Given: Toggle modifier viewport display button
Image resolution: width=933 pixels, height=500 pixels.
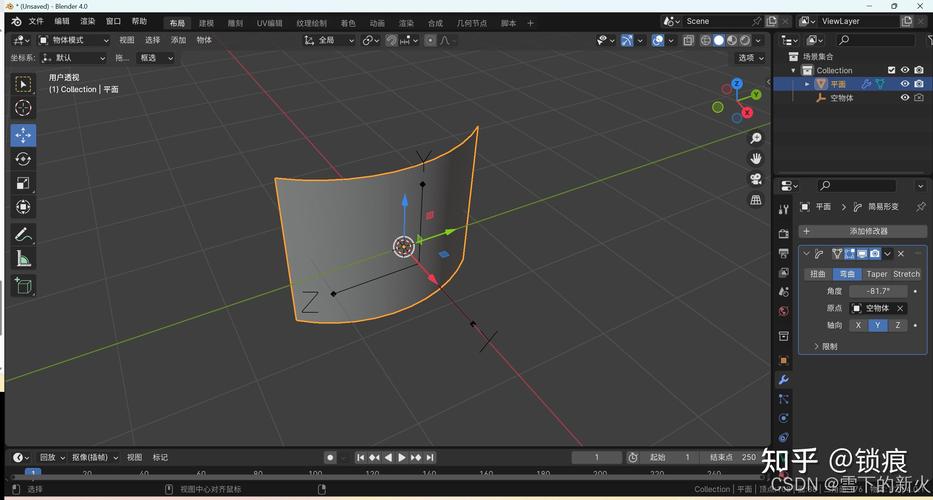Looking at the screenshot, I should (x=862, y=254).
